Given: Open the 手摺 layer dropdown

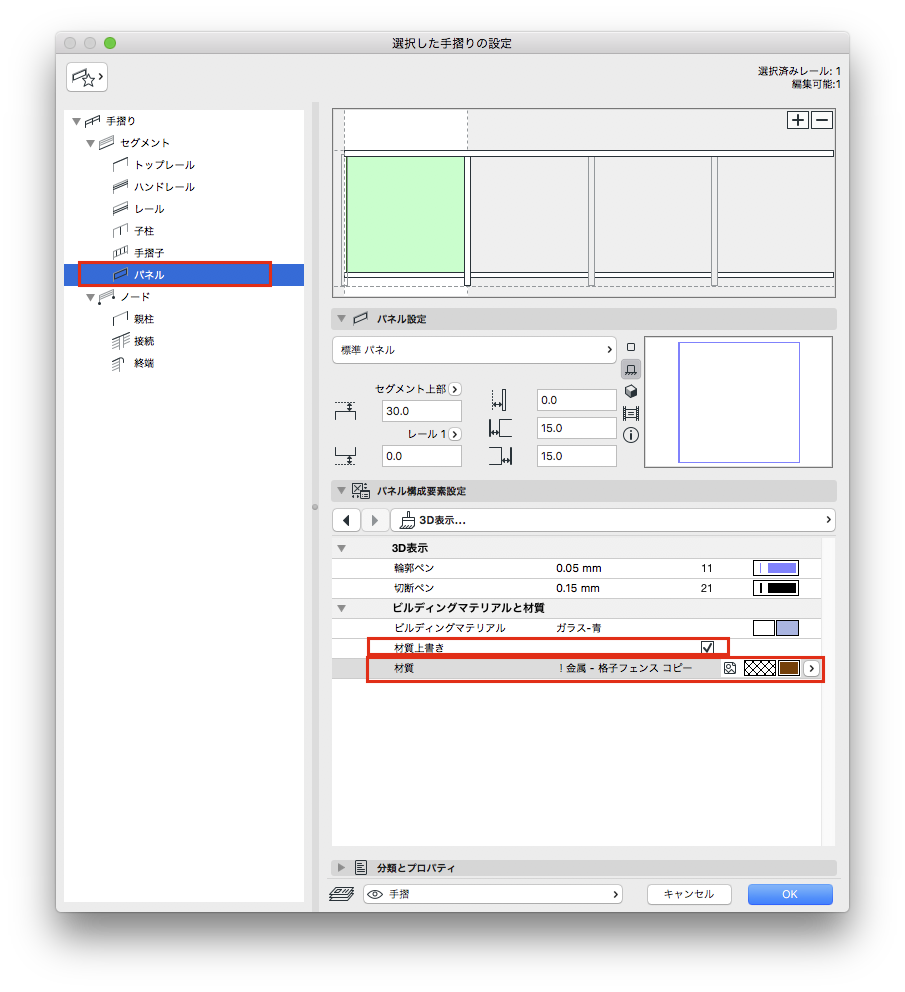Looking at the screenshot, I should click(x=493, y=894).
